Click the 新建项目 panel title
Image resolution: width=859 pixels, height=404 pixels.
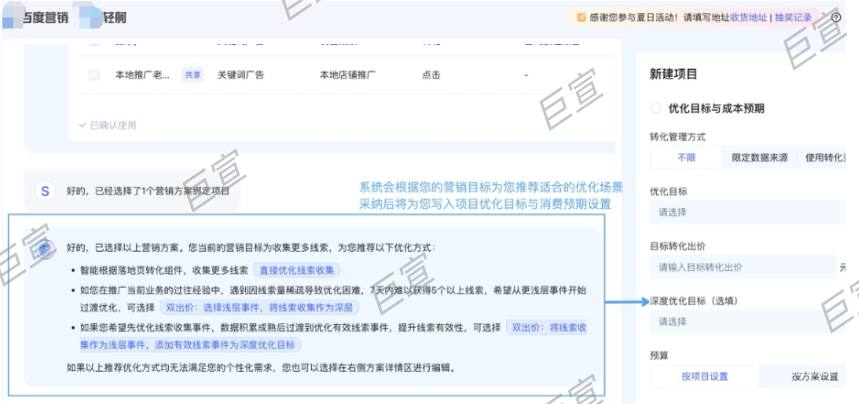click(x=673, y=74)
